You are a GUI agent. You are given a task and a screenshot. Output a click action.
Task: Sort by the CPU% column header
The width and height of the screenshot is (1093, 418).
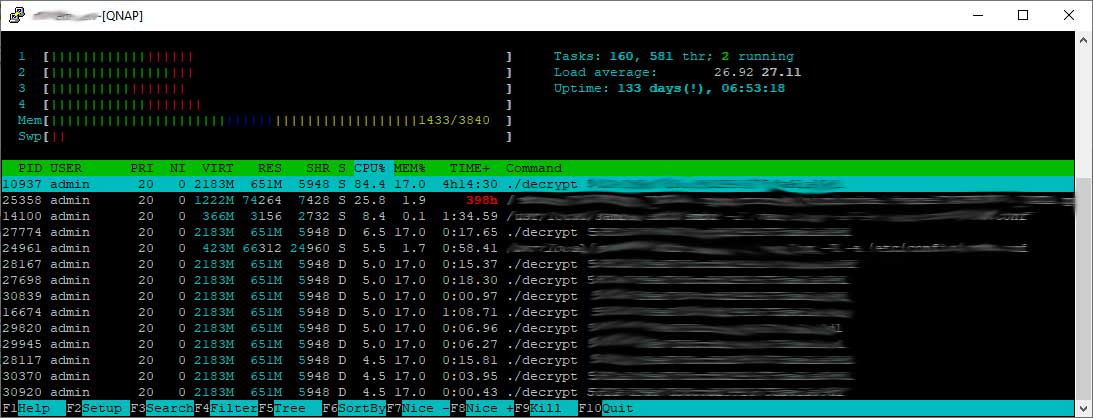371,168
